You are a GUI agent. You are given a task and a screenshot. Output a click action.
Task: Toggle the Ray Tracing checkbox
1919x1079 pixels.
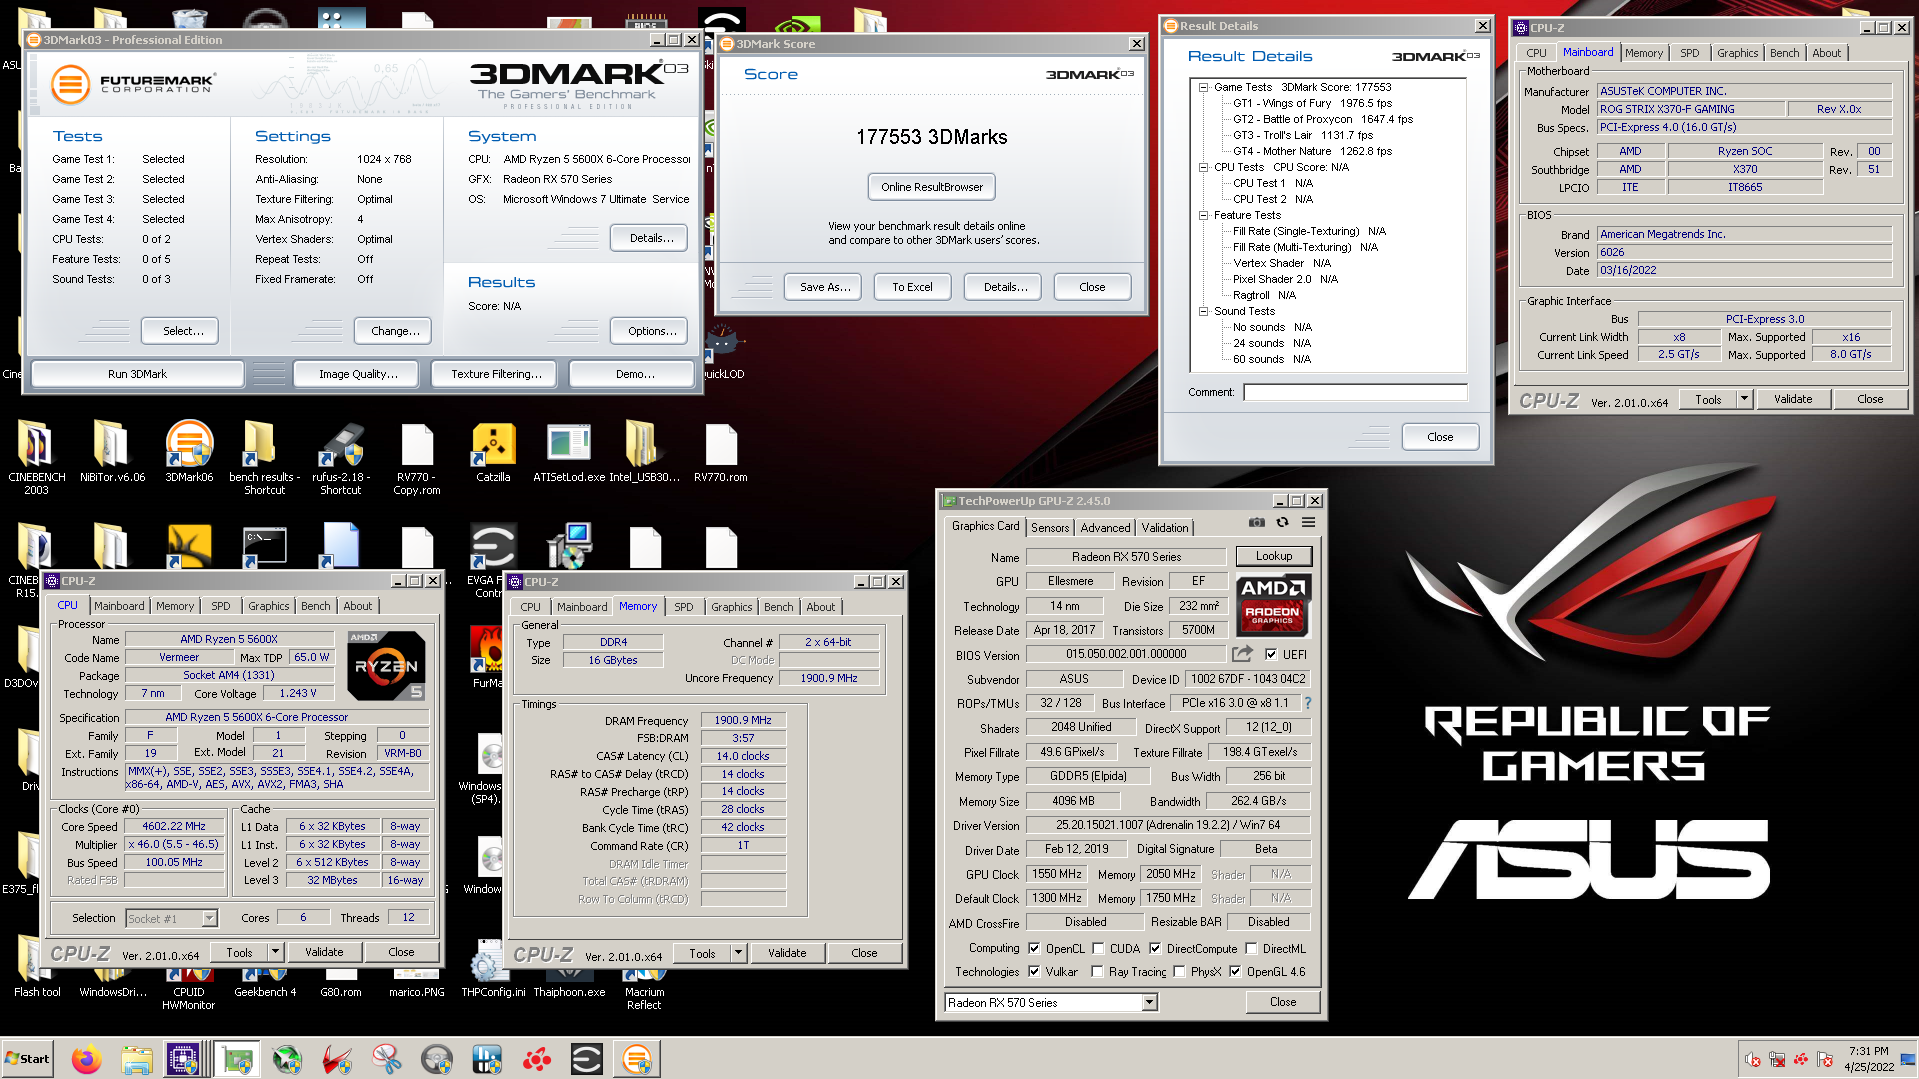coord(1097,971)
